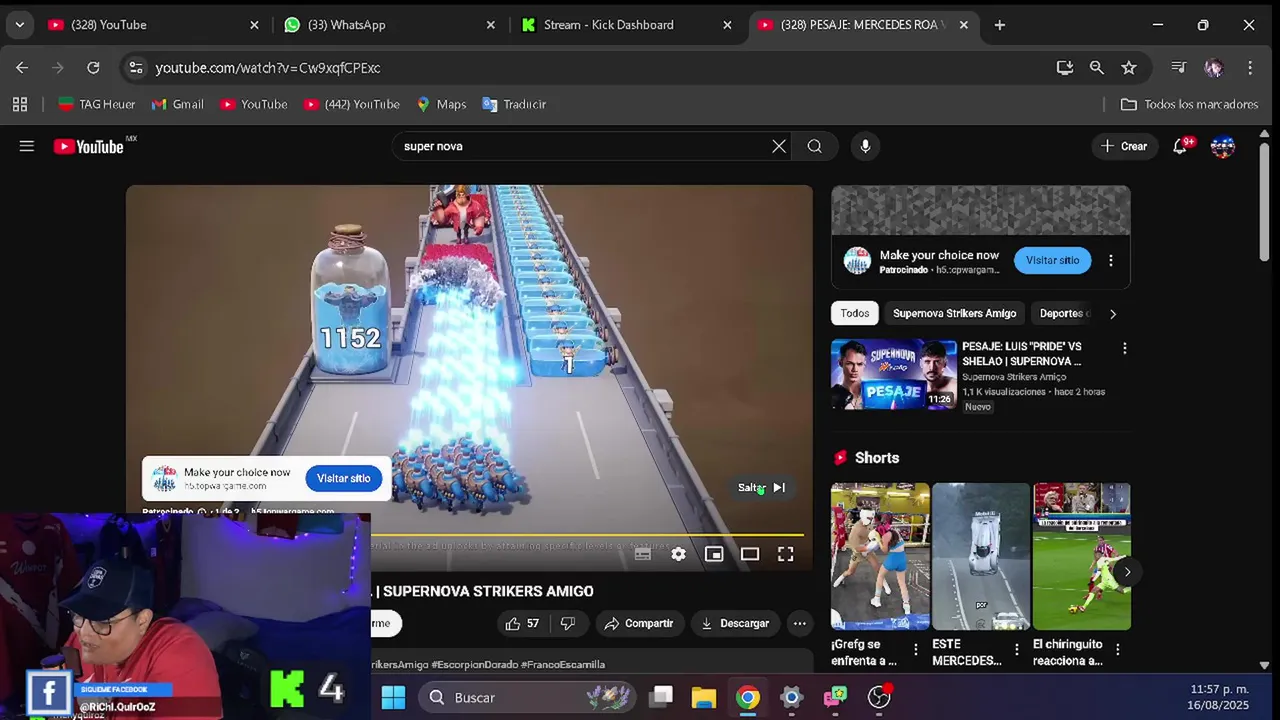Open the Maps bookmark

coord(441,104)
